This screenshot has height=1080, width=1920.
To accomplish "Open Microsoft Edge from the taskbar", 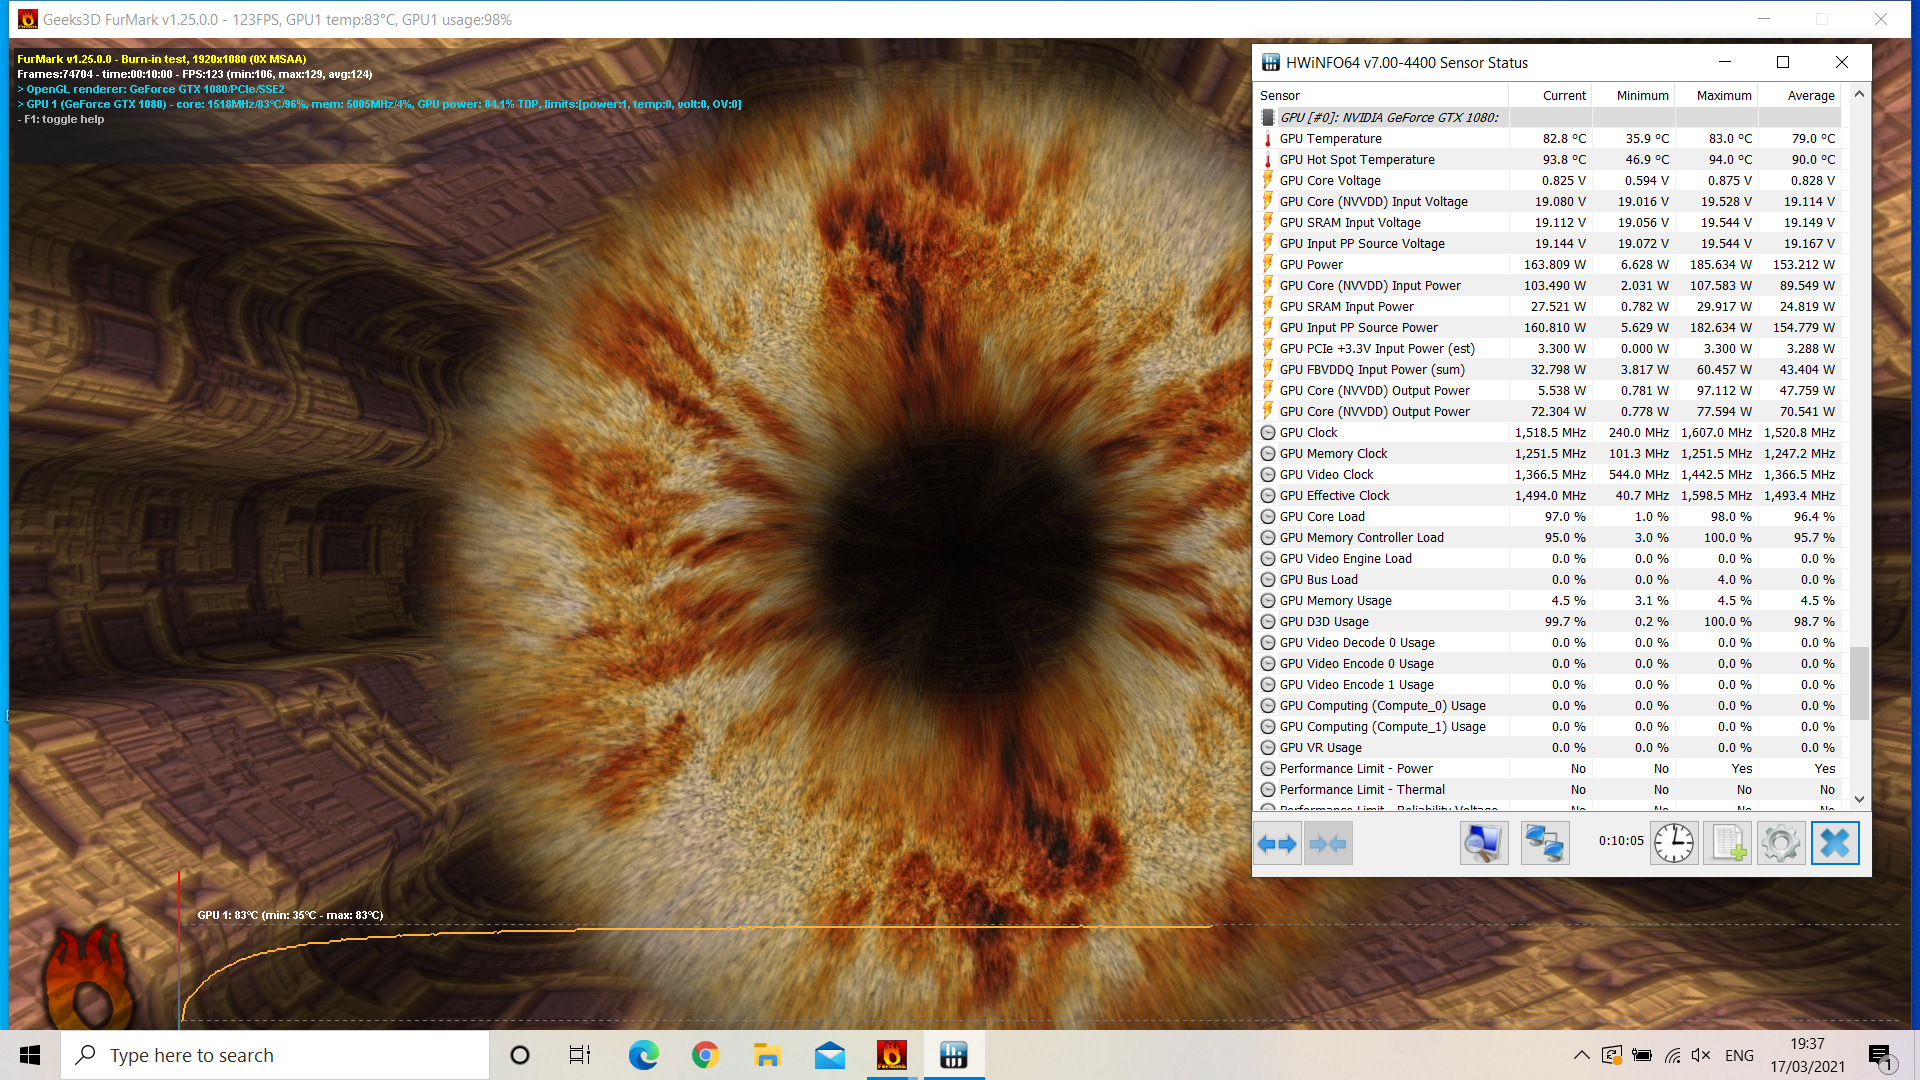I will [x=643, y=1055].
